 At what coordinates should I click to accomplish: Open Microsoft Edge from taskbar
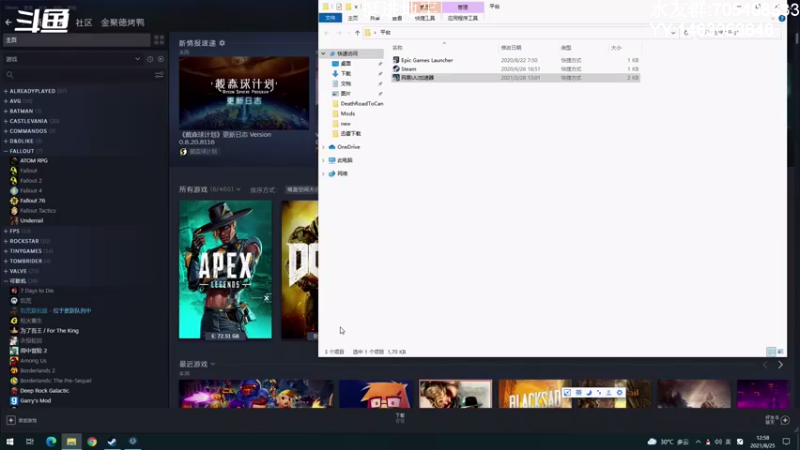point(51,441)
